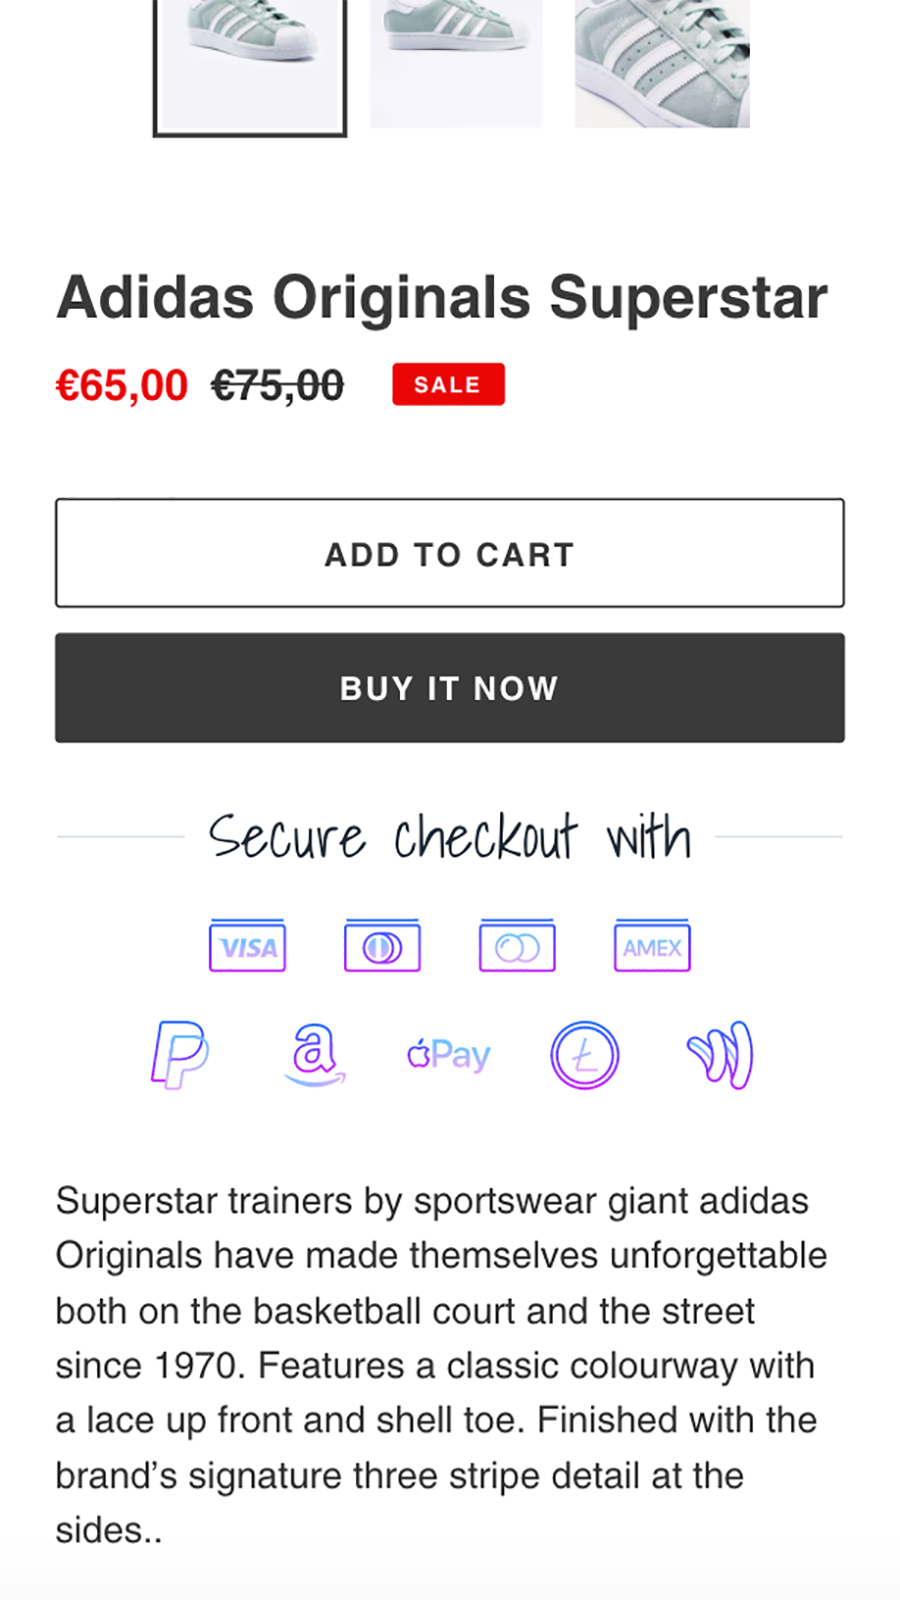900x1600 pixels.
Task: Click the Visa card payment icon
Action: 247,946
